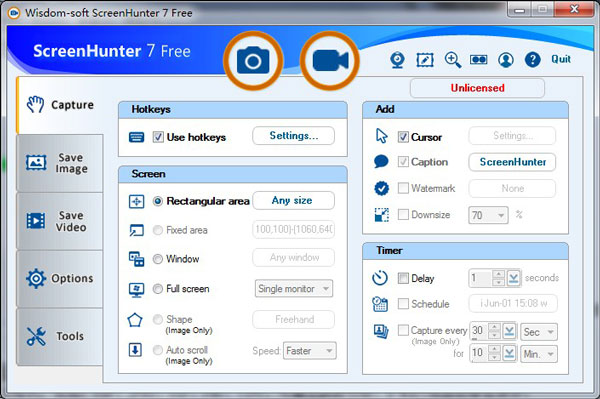The width and height of the screenshot is (600, 399).
Task: Toggle the Use hotkeys checkbox
Action: [x=158, y=137]
